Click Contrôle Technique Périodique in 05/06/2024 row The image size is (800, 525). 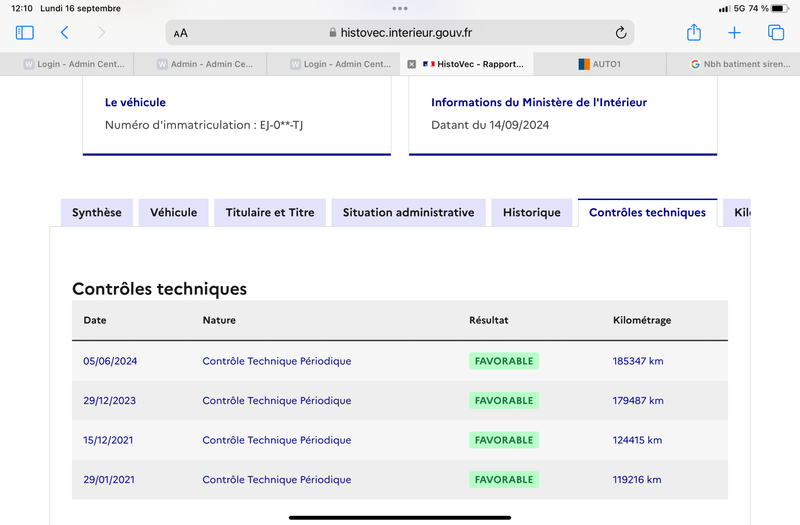(277, 361)
